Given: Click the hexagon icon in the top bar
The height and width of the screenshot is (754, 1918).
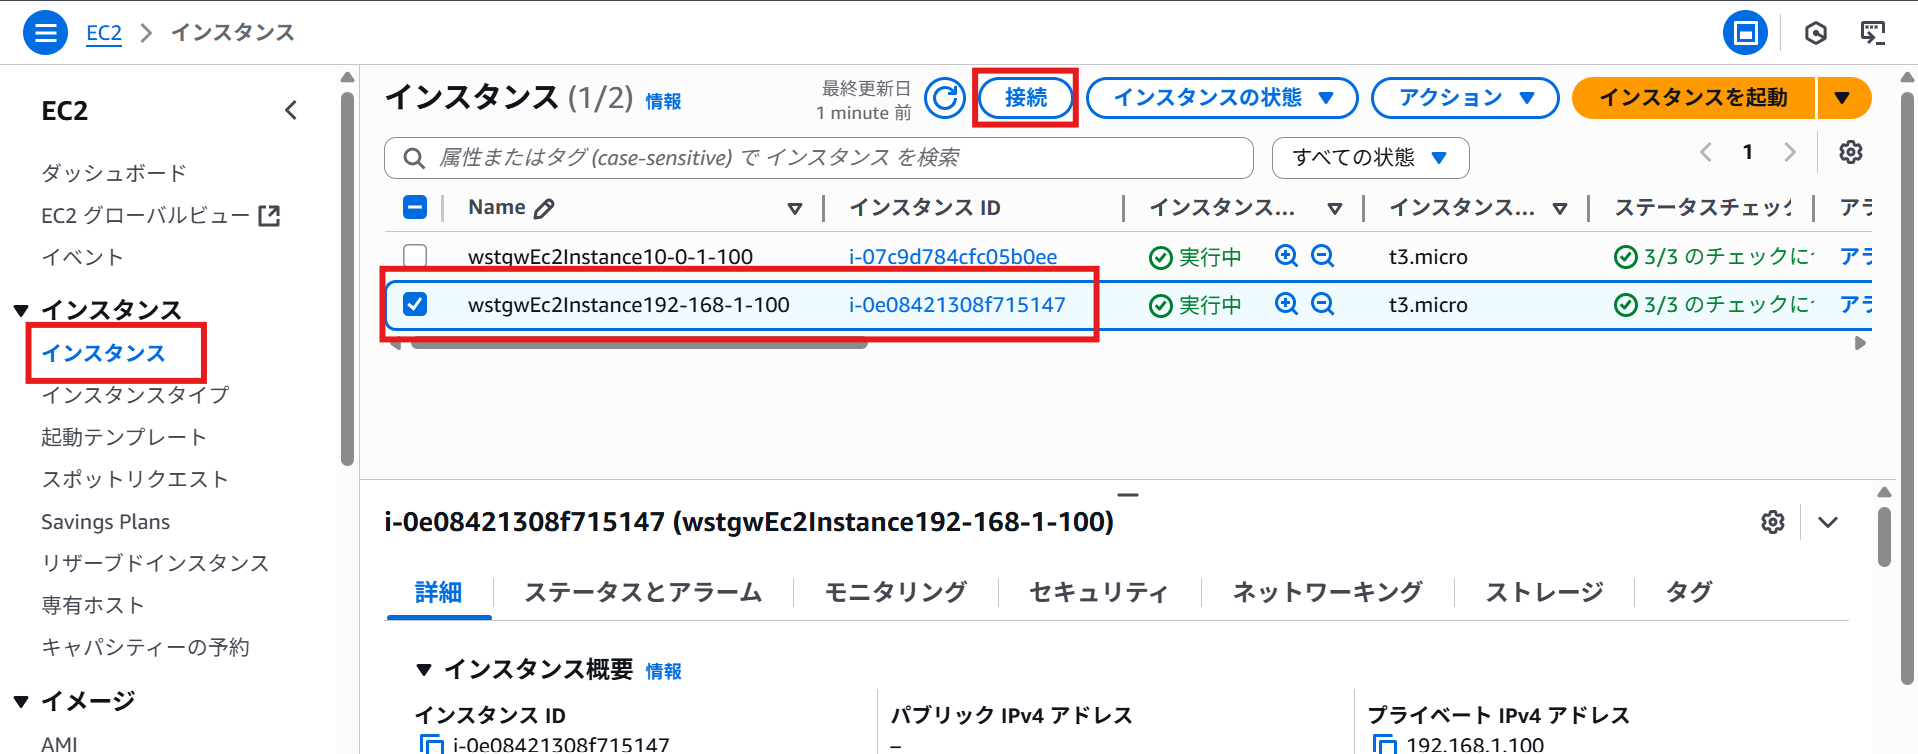Looking at the screenshot, I should click(x=1816, y=33).
